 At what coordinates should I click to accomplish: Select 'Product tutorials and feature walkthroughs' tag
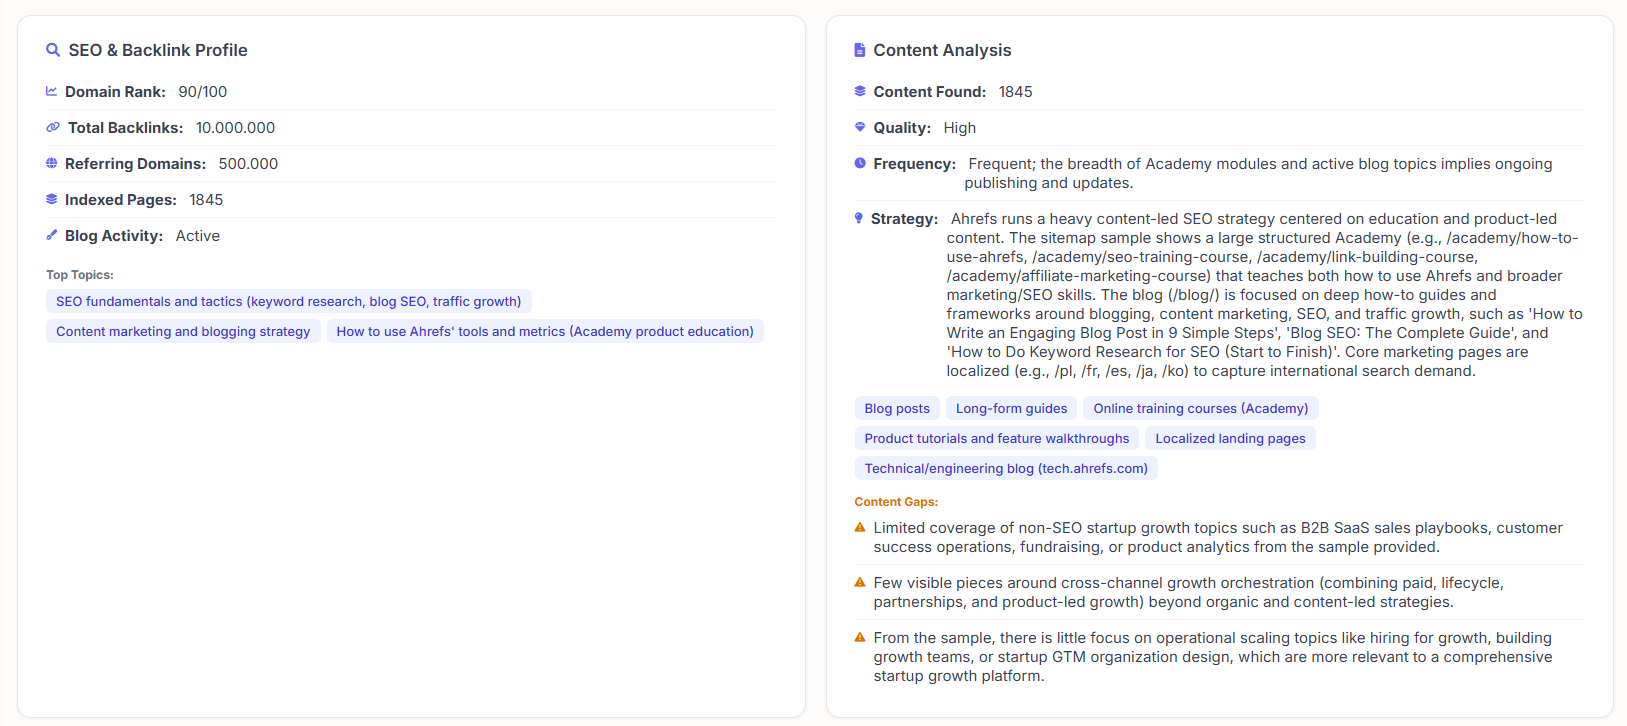coord(997,438)
